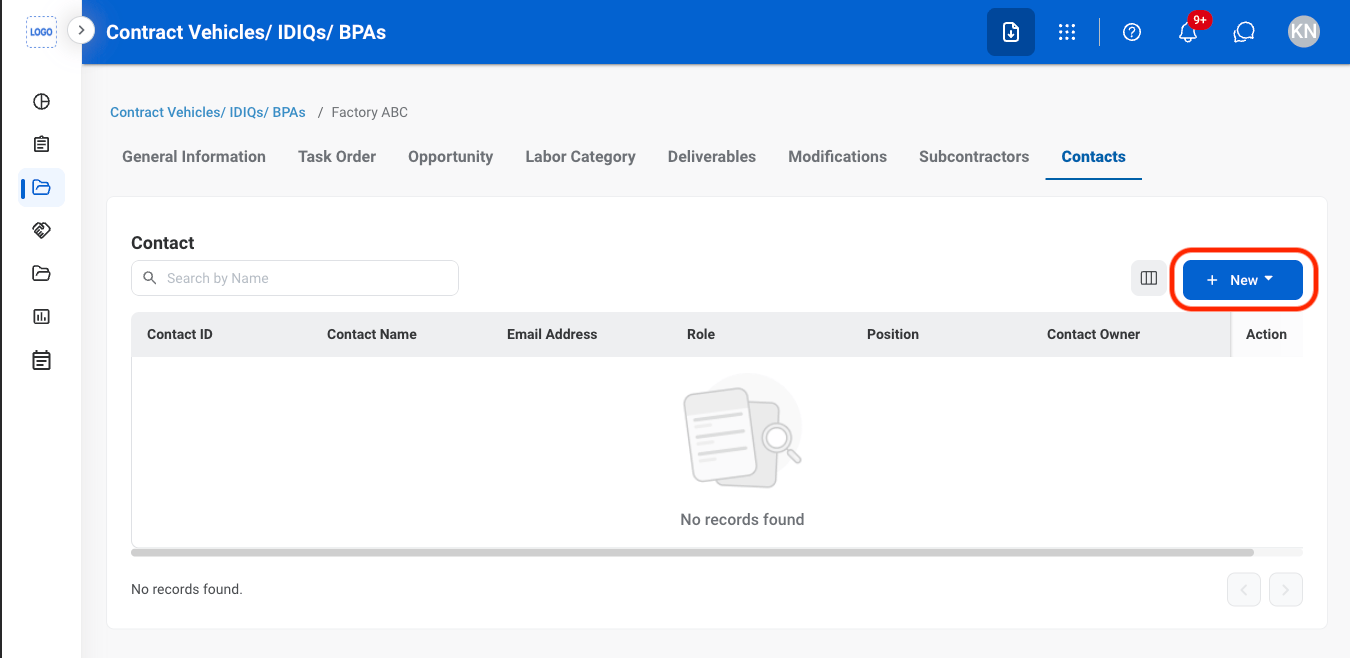
Task: Click the calendar icon in sidebar
Action: coord(41,359)
